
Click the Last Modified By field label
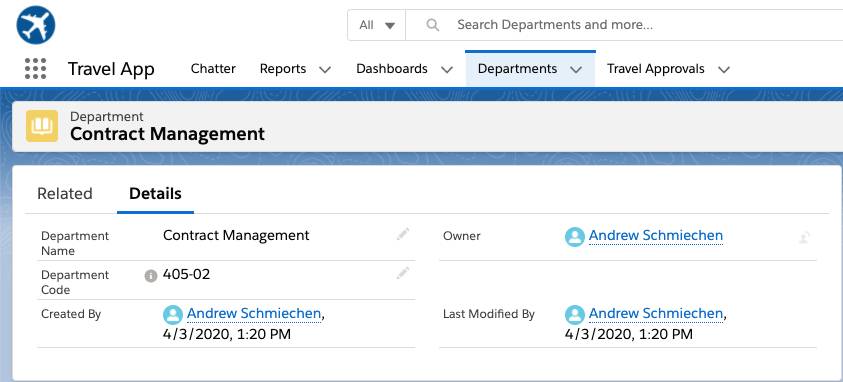[x=489, y=314]
